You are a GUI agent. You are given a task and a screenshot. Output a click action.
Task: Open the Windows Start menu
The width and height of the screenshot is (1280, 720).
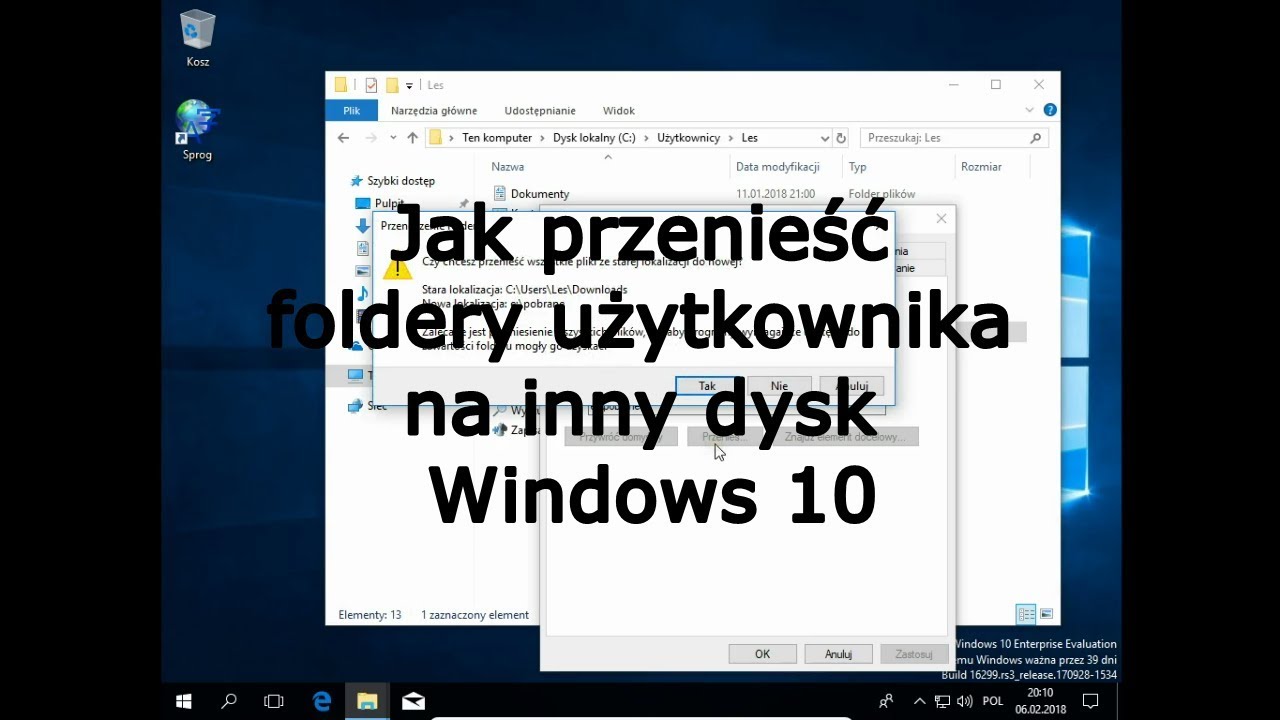(x=184, y=702)
